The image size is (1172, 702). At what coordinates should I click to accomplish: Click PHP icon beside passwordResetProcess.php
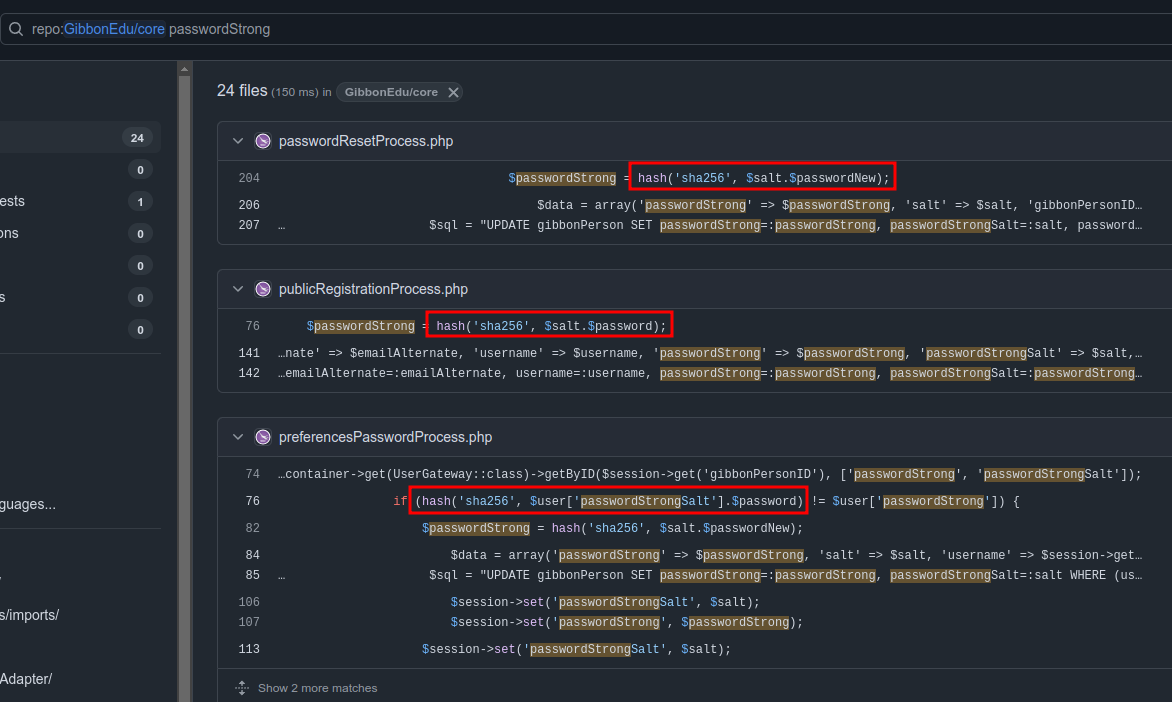pos(263,141)
